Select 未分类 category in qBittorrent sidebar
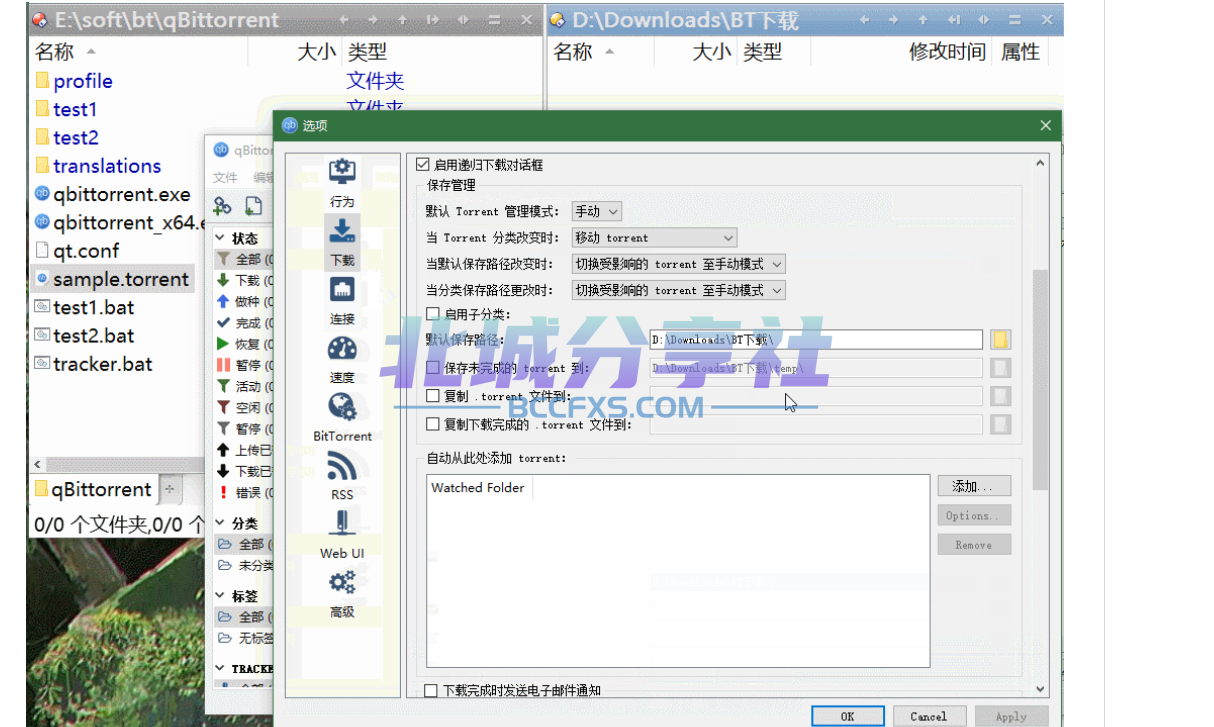This screenshot has width=1214, height=727. (x=245, y=565)
